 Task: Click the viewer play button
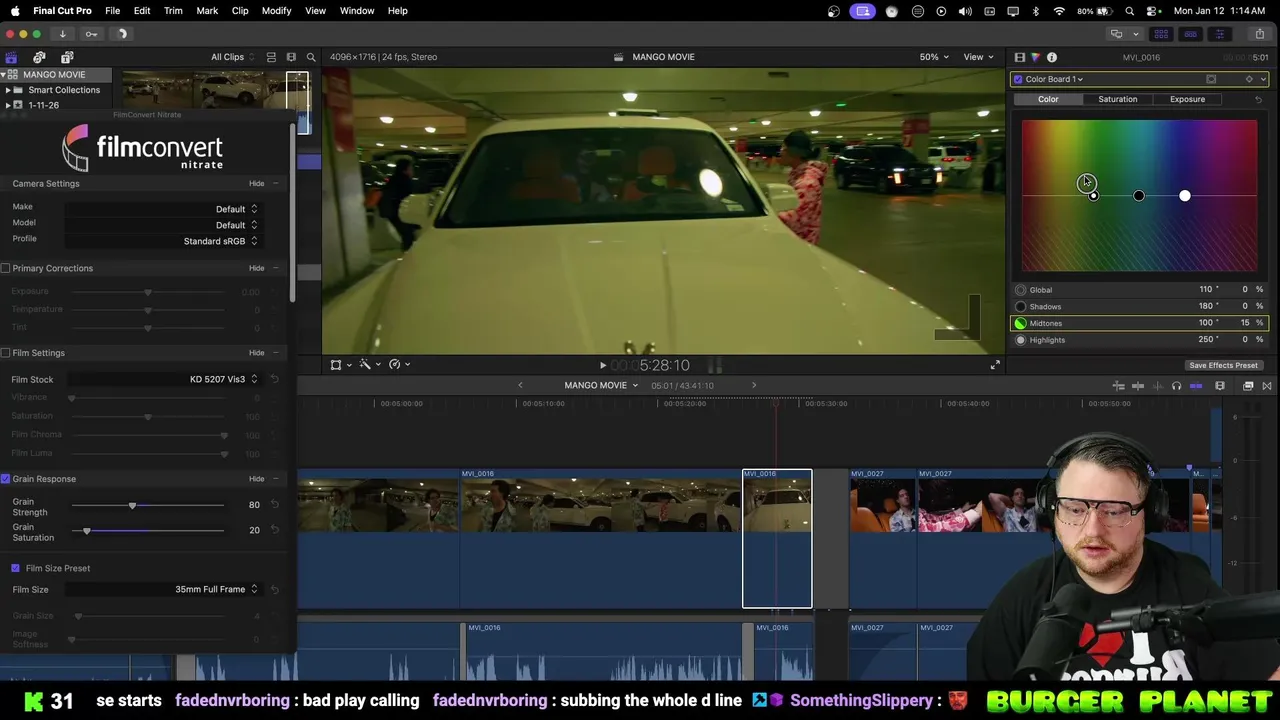tap(602, 366)
